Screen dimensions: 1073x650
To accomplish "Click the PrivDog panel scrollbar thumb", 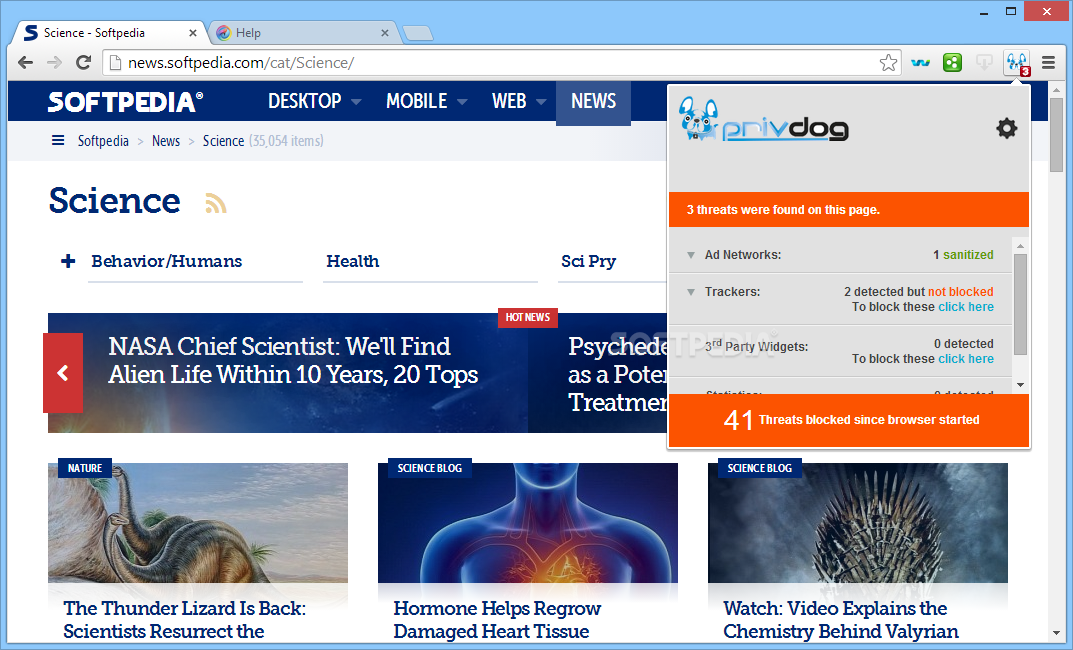I will coord(1020,304).
